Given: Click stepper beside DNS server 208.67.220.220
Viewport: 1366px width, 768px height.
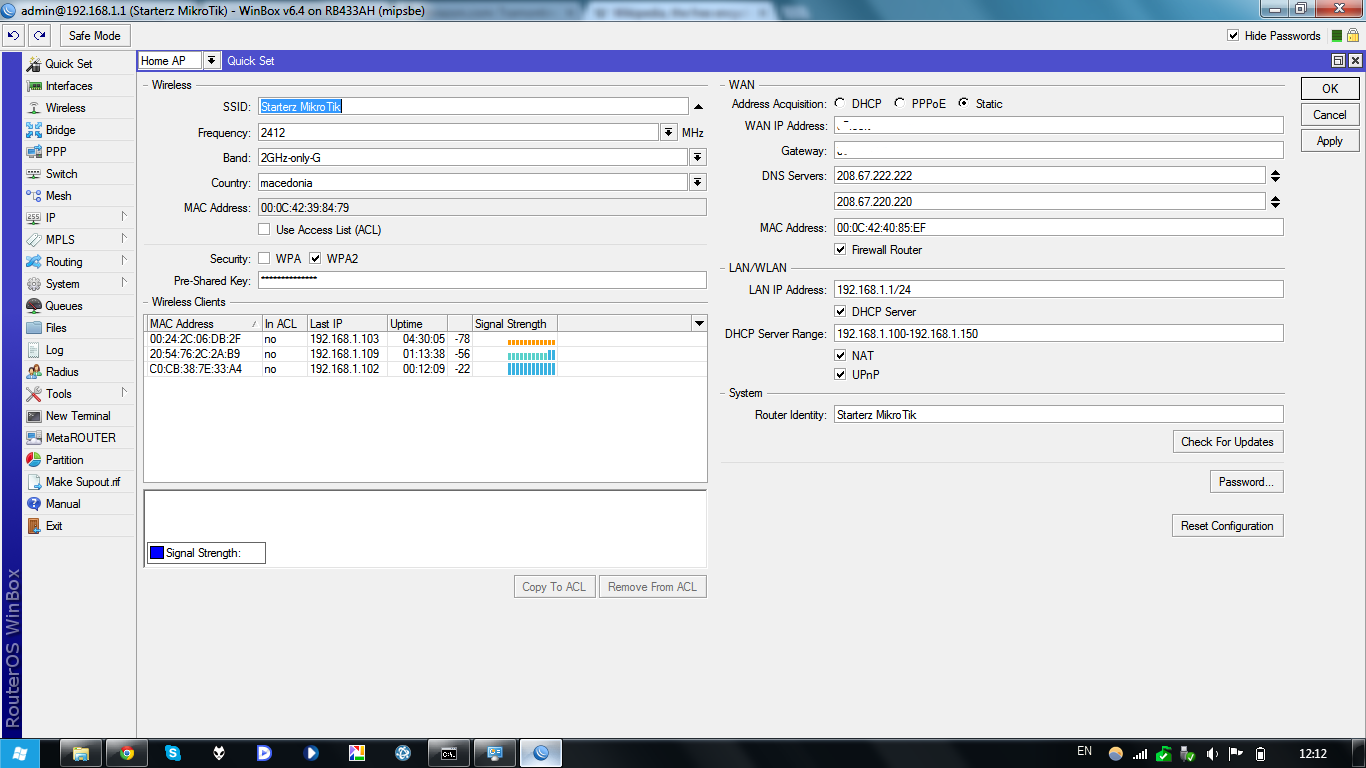Looking at the screenshot, I should (1275, 202).
